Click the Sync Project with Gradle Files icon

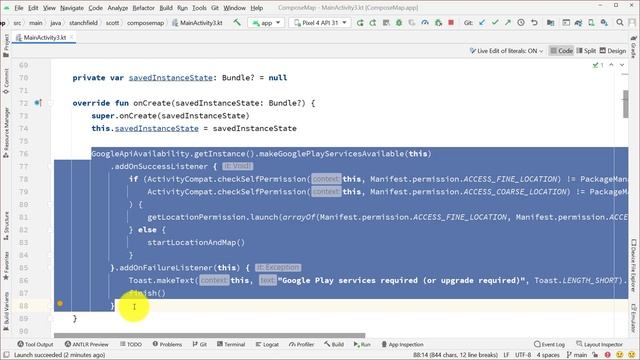click(x=578, y=23)
